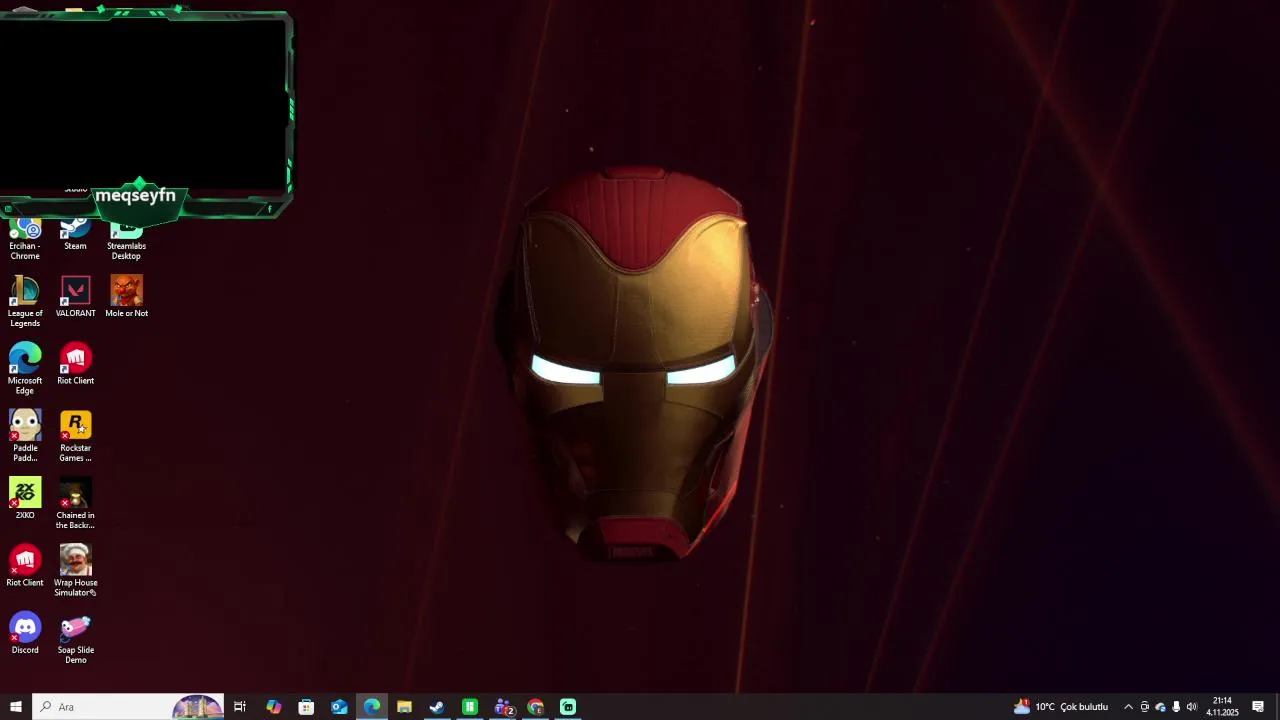
Task: Select the Chained in the Backr... icon
Action: tap(75, 503)
